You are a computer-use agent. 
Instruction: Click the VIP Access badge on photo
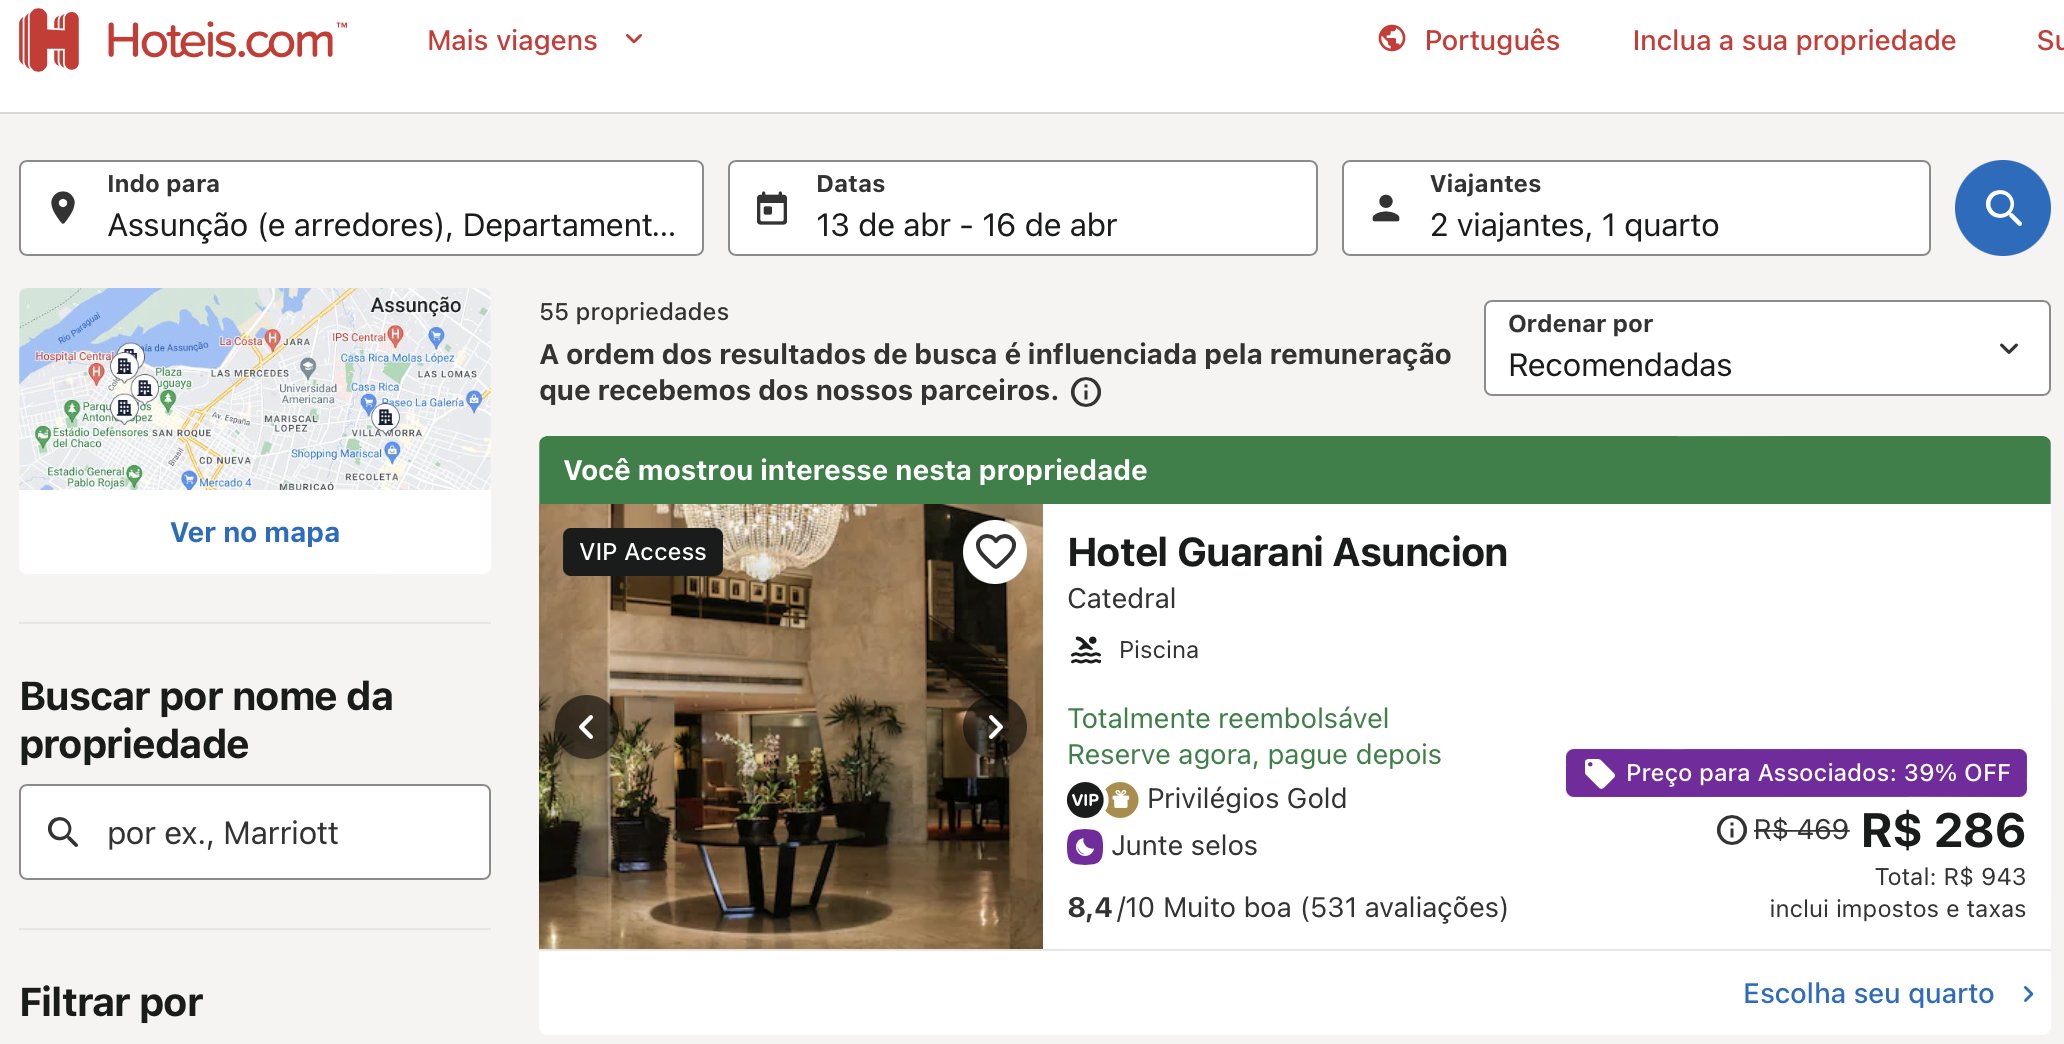(643, 552)
